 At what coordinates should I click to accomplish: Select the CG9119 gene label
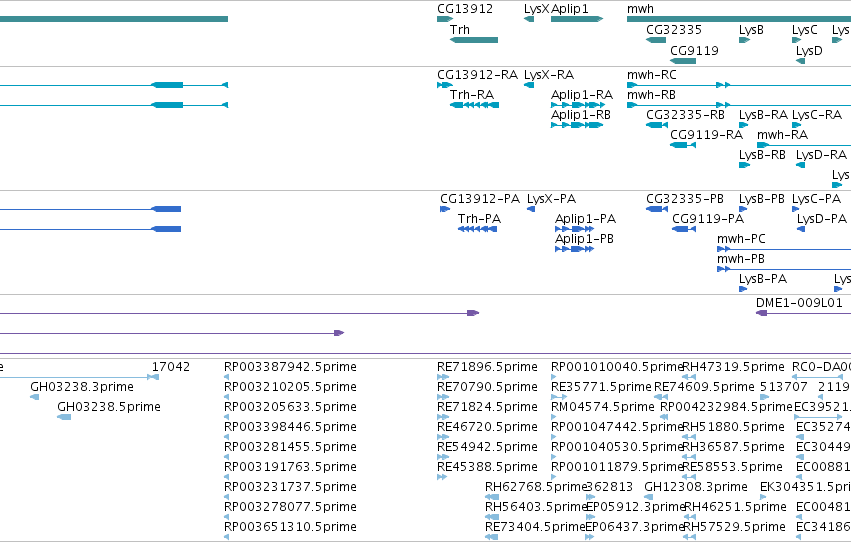(694, 50)
